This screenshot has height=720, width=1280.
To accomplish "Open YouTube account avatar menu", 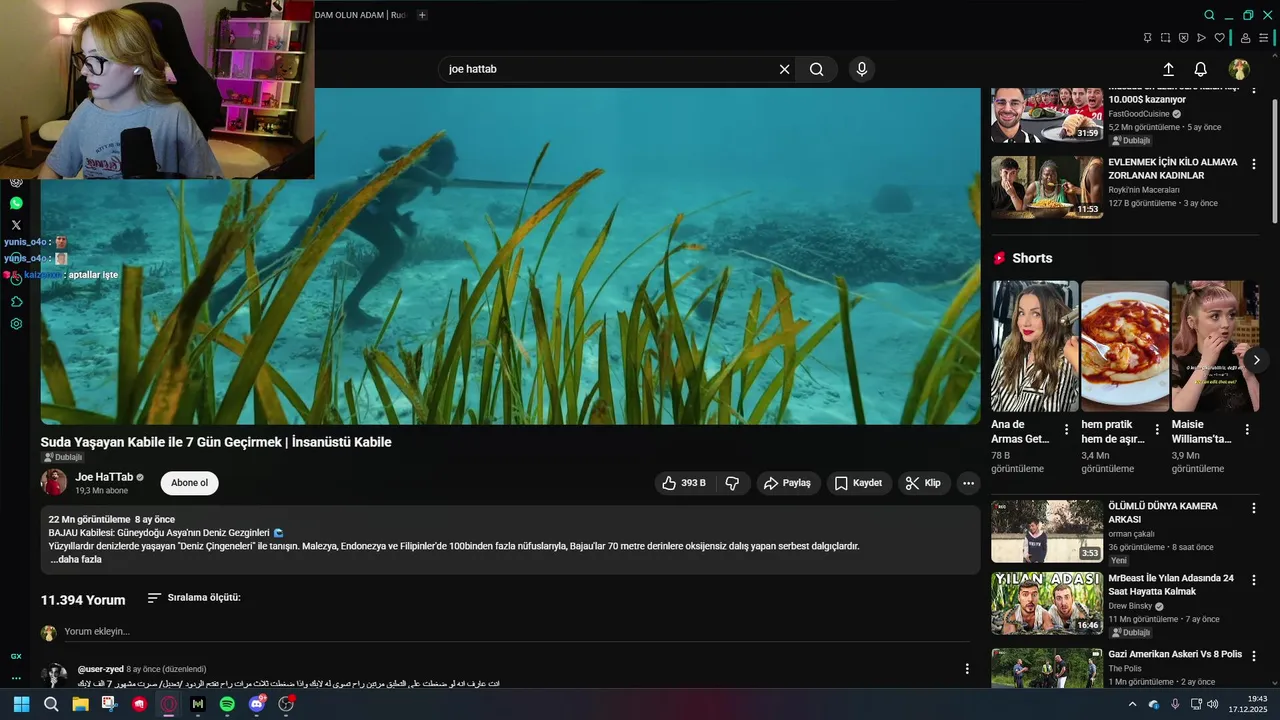I will pyautogui.click(x=1239, y=69).
